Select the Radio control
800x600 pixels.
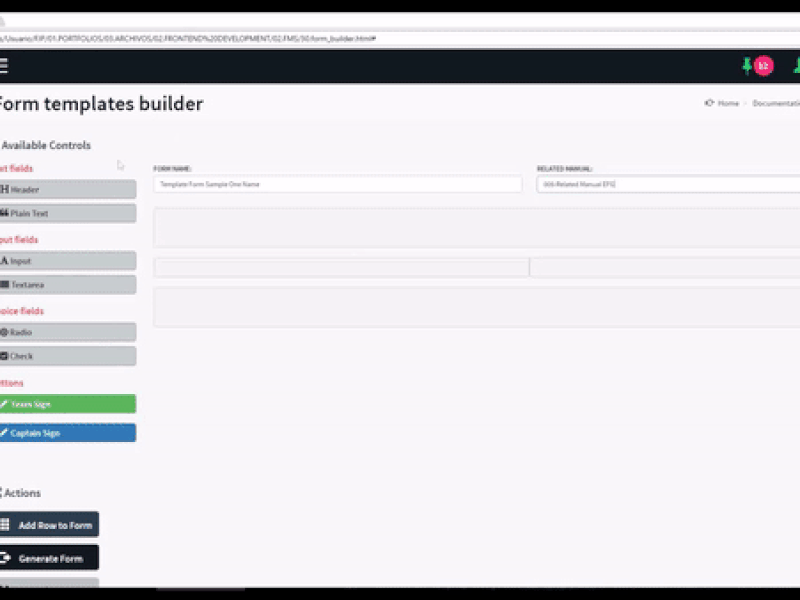(68, 332)
